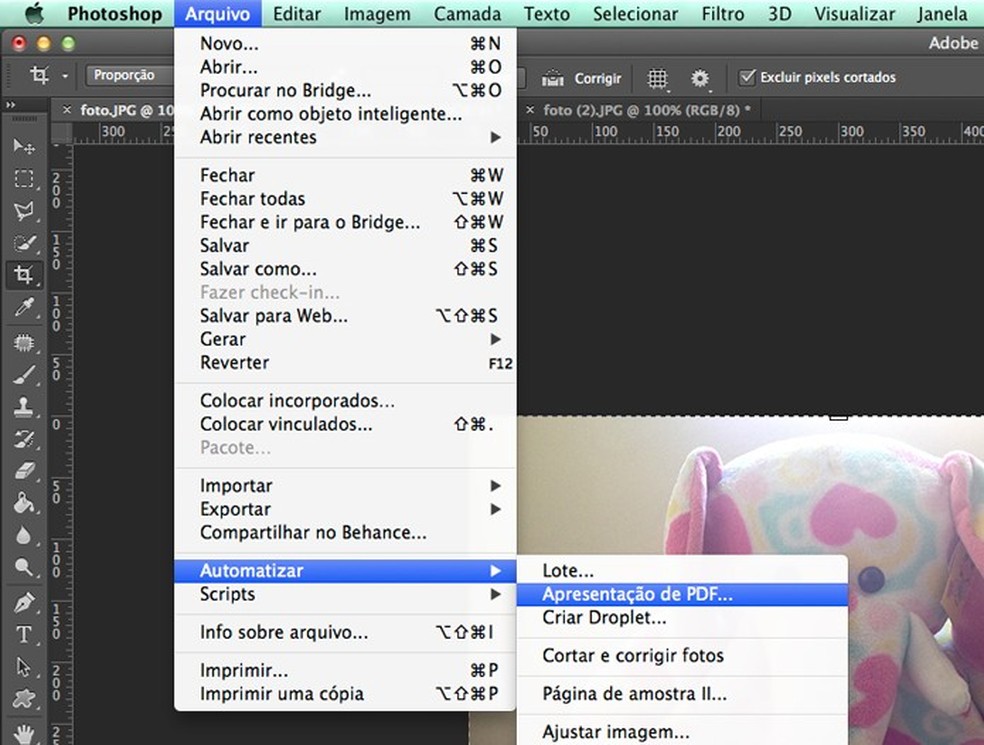984x745 pixels.
Task: Choose Cortar e corrigir fotos
Action: point(682,655)
